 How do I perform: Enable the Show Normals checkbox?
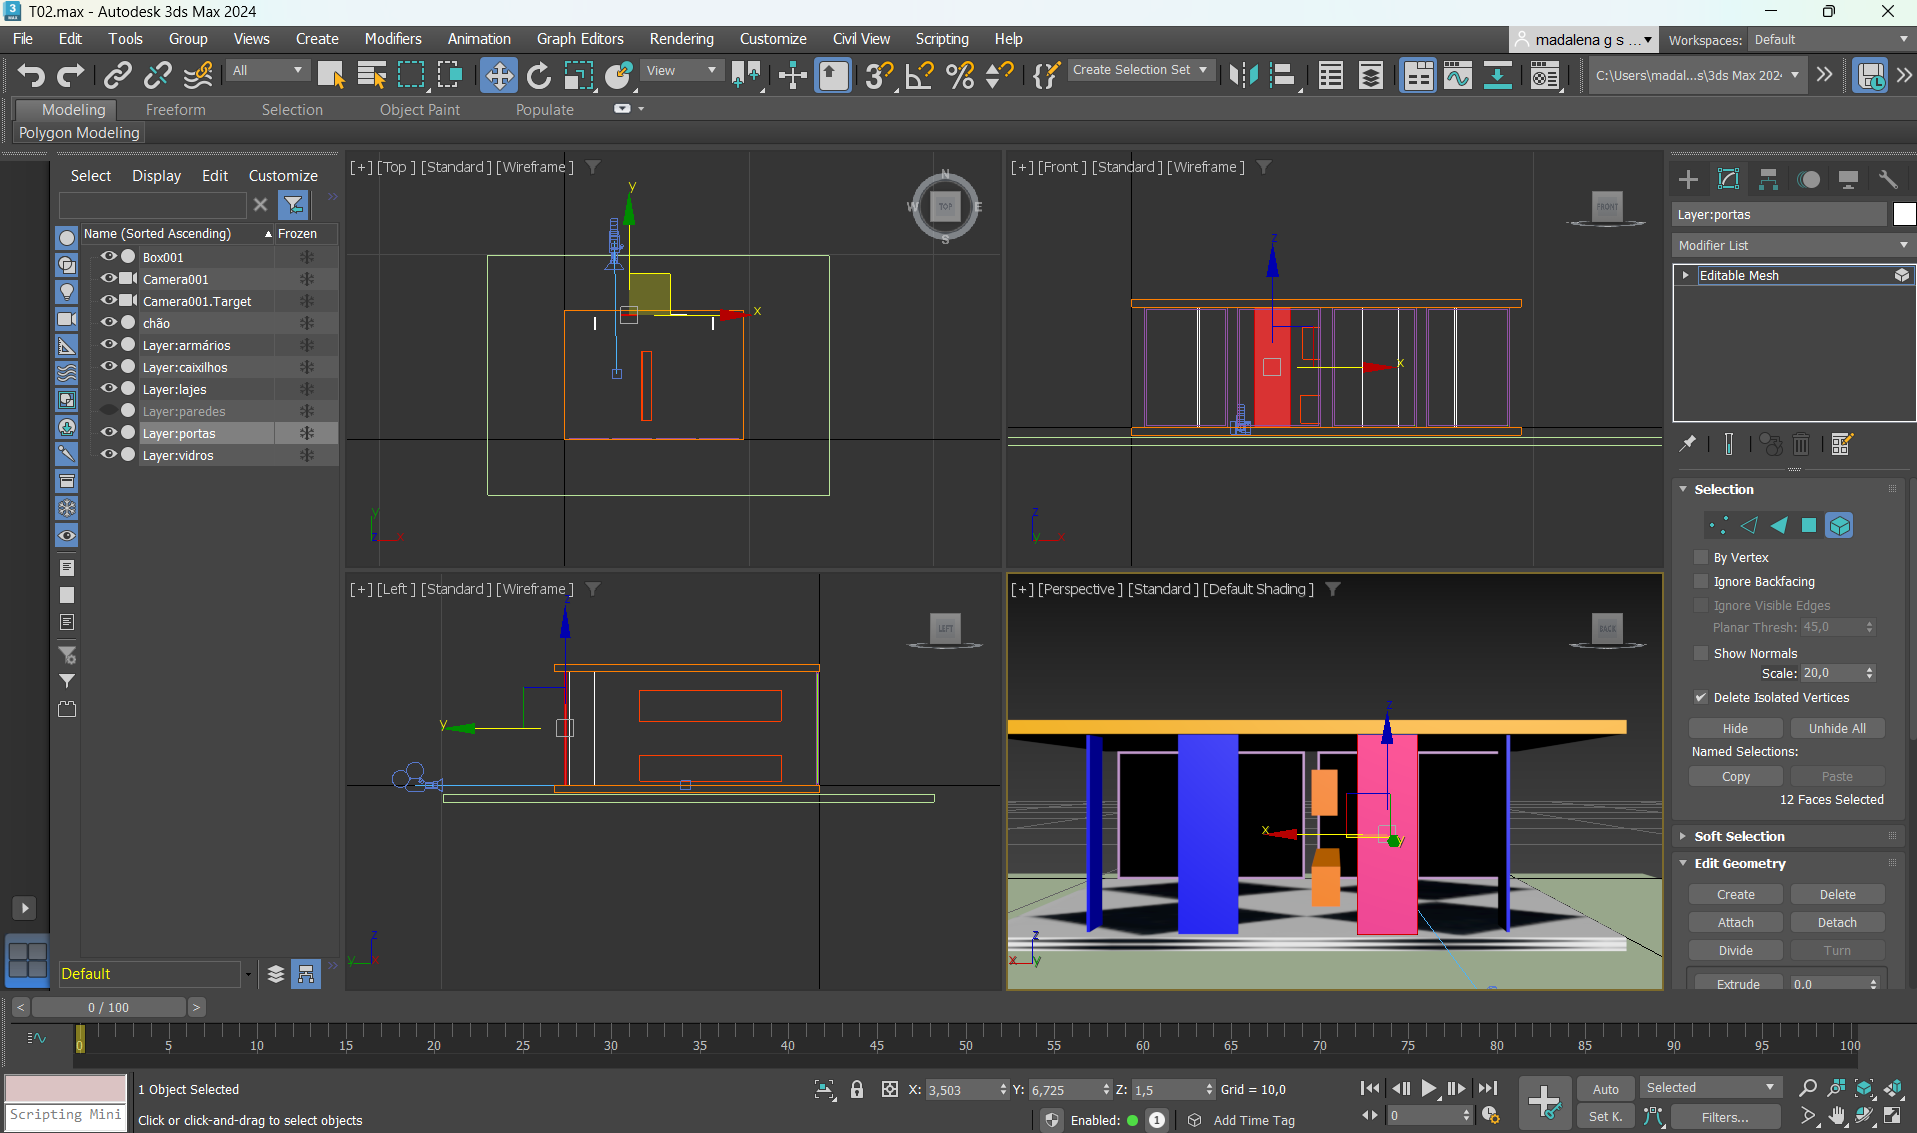[1701, 654]
